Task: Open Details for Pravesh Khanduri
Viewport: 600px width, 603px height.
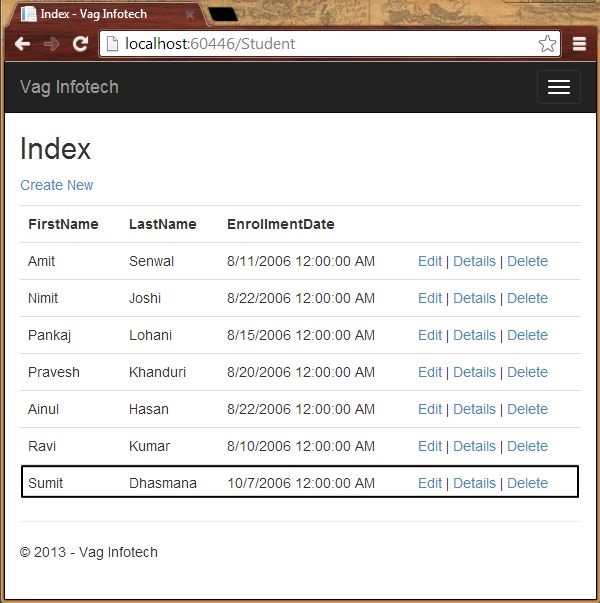Action: [x=474, y=372]
